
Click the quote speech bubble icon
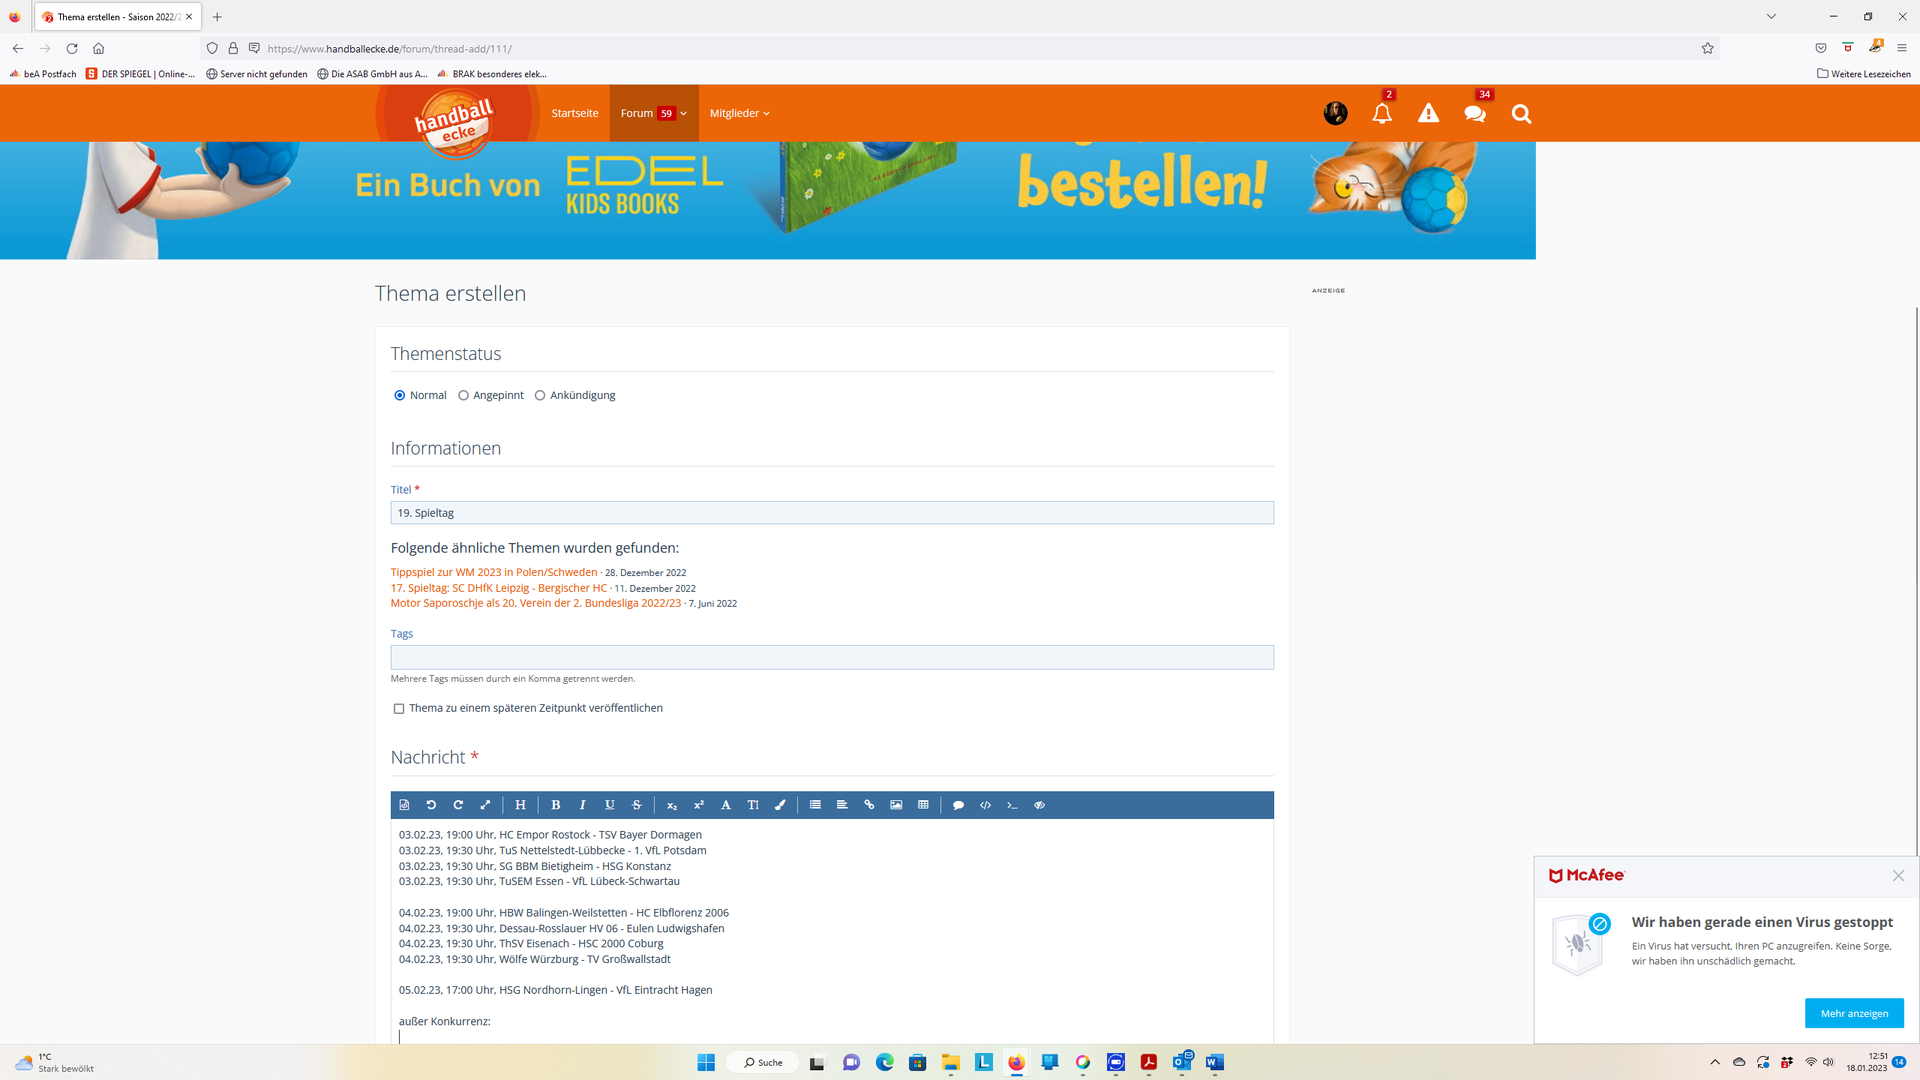pyautogui.click(x=958, y=805)
